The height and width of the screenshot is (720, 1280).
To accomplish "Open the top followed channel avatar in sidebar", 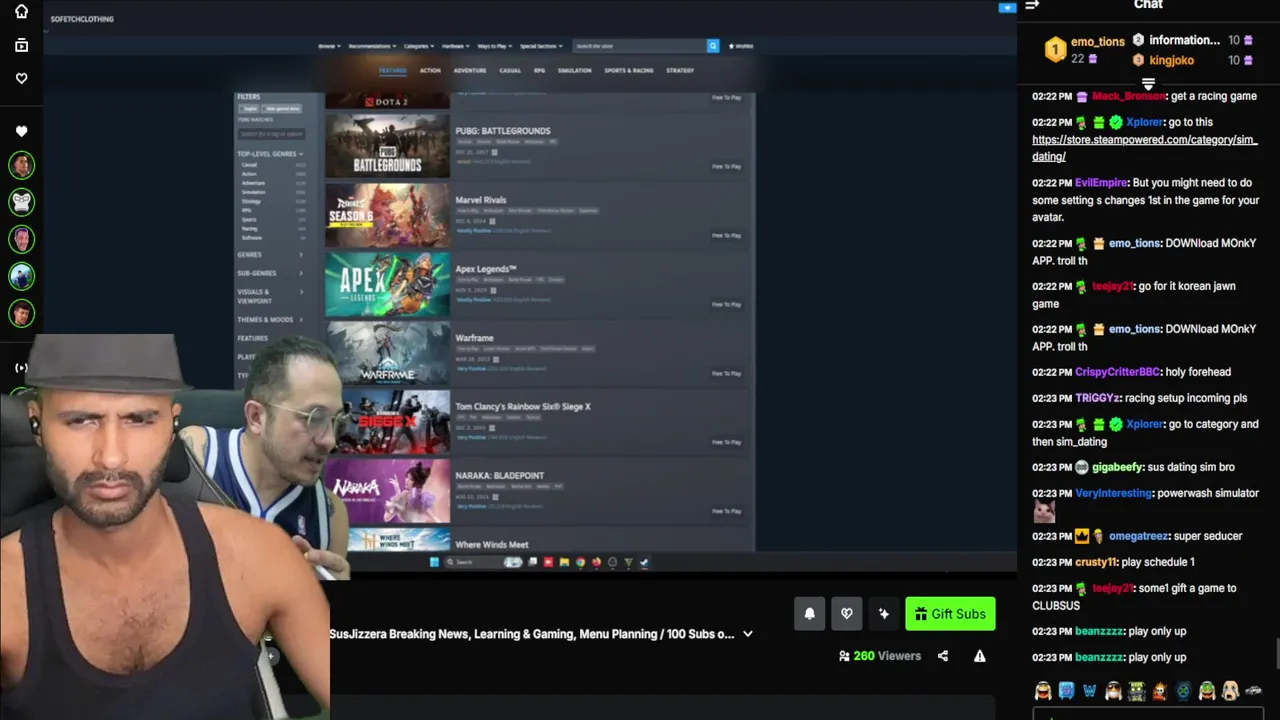I will tap(21, 165).
